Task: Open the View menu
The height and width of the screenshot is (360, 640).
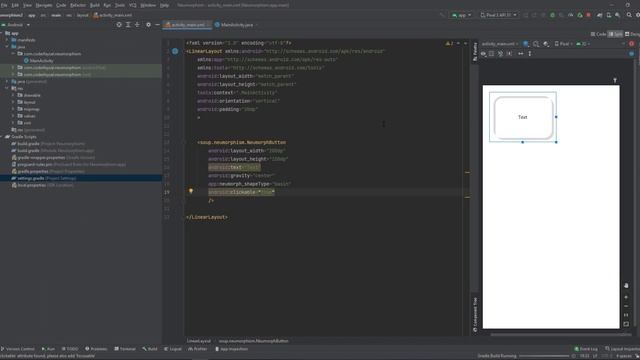Action: (x=27, y=5)
